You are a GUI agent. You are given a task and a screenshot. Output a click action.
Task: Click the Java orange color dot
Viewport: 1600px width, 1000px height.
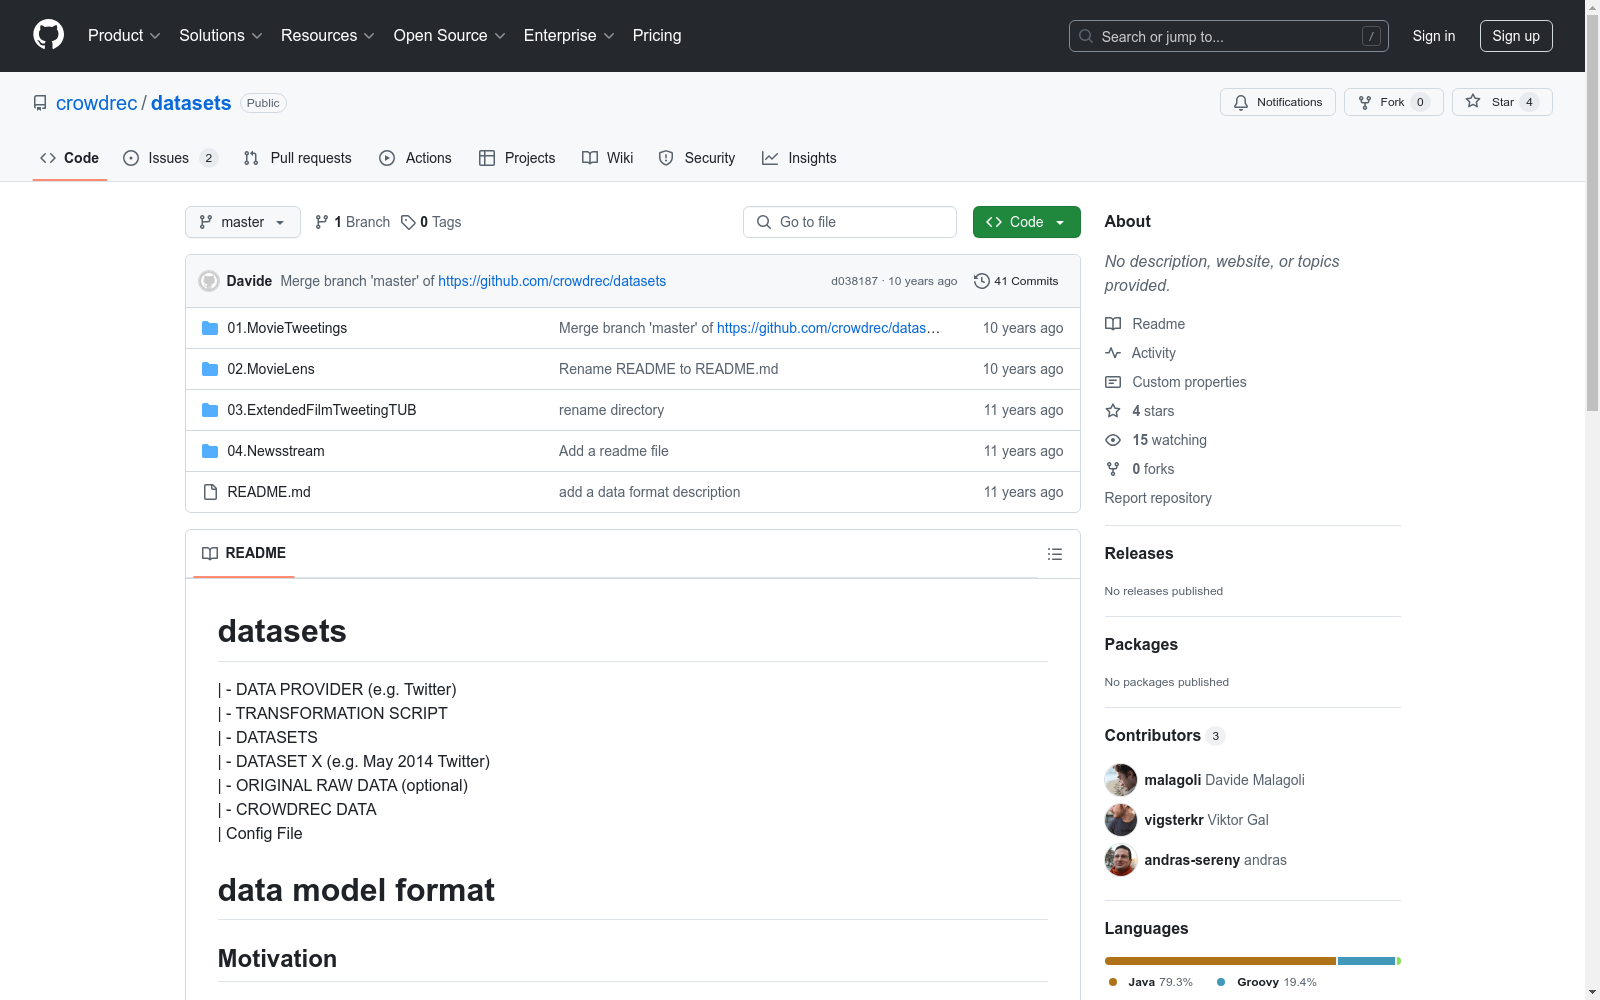pos(1113,982)
